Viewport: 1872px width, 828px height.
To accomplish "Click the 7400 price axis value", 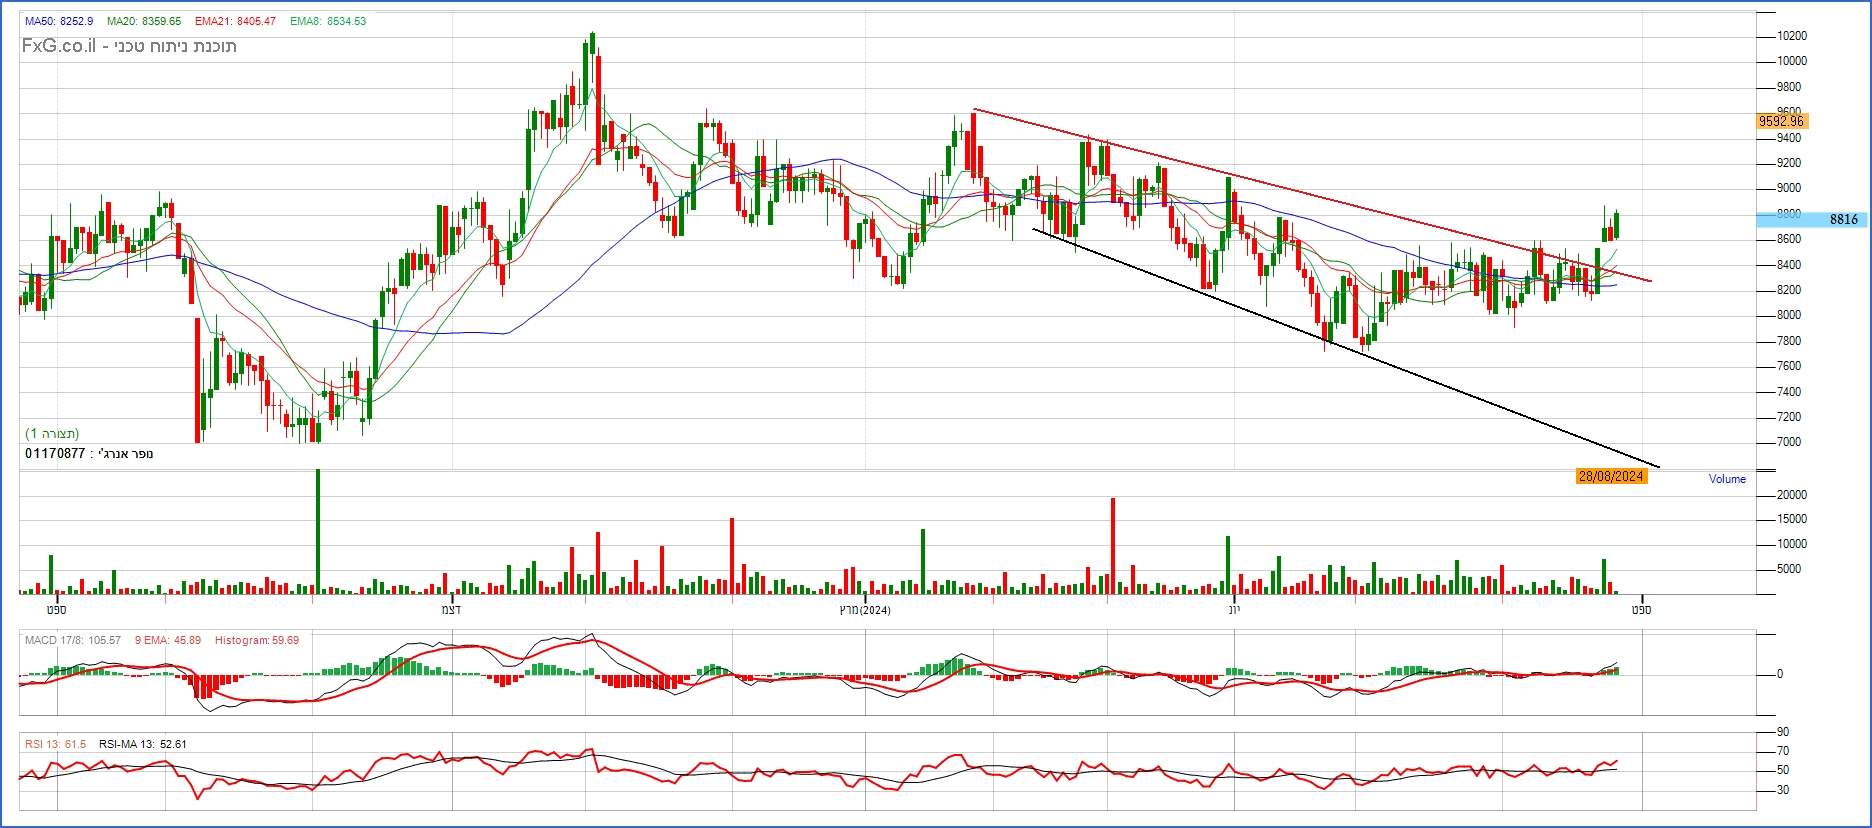I will click(x=1789, y=392).
